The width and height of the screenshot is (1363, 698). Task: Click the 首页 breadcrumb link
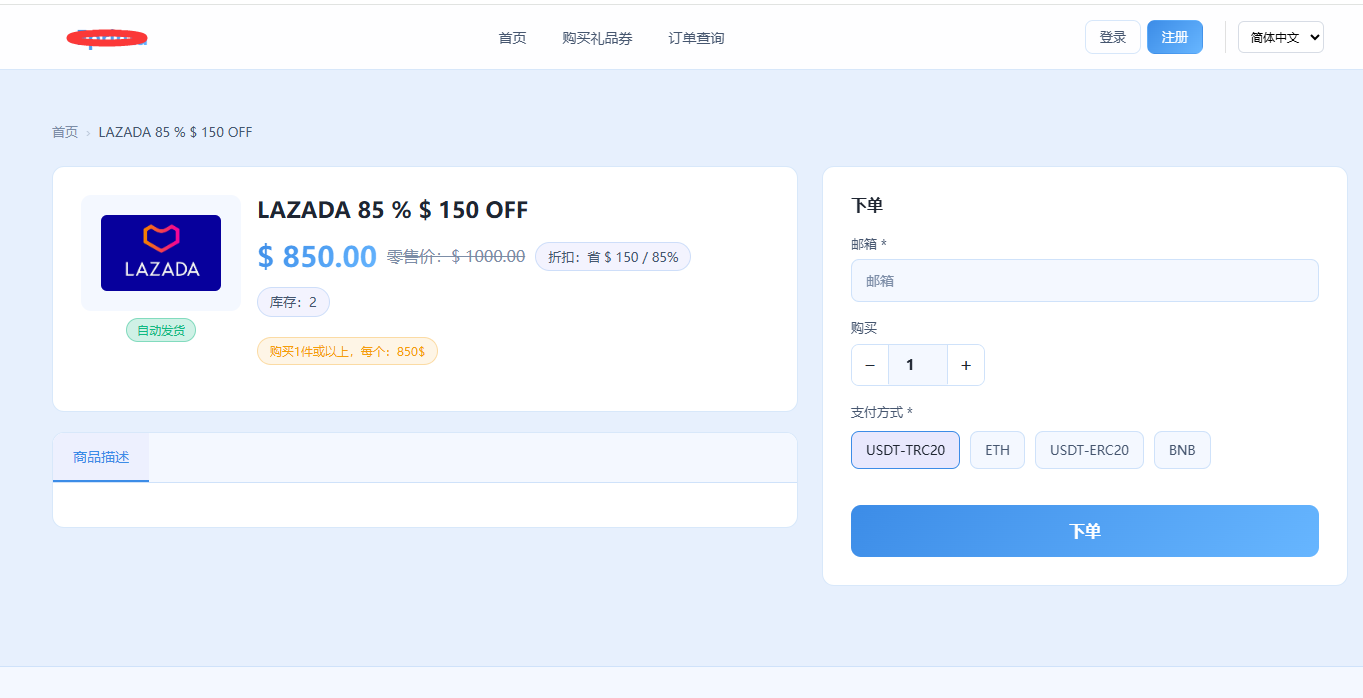[x=65, y=131]
